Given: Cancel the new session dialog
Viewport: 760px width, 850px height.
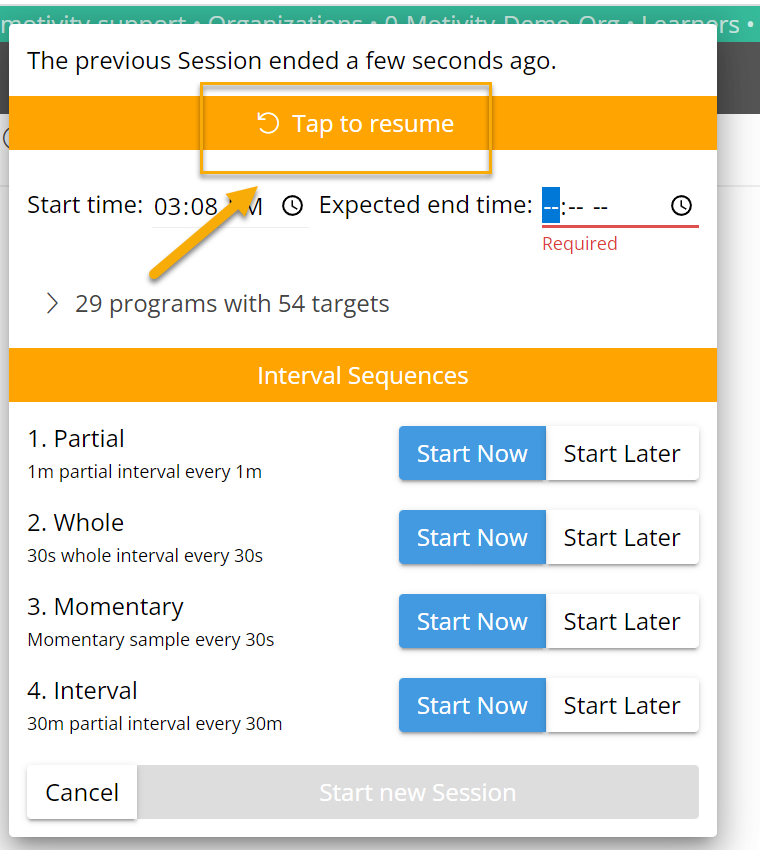Looking at the screenshot, I should (x=81, y=792).
